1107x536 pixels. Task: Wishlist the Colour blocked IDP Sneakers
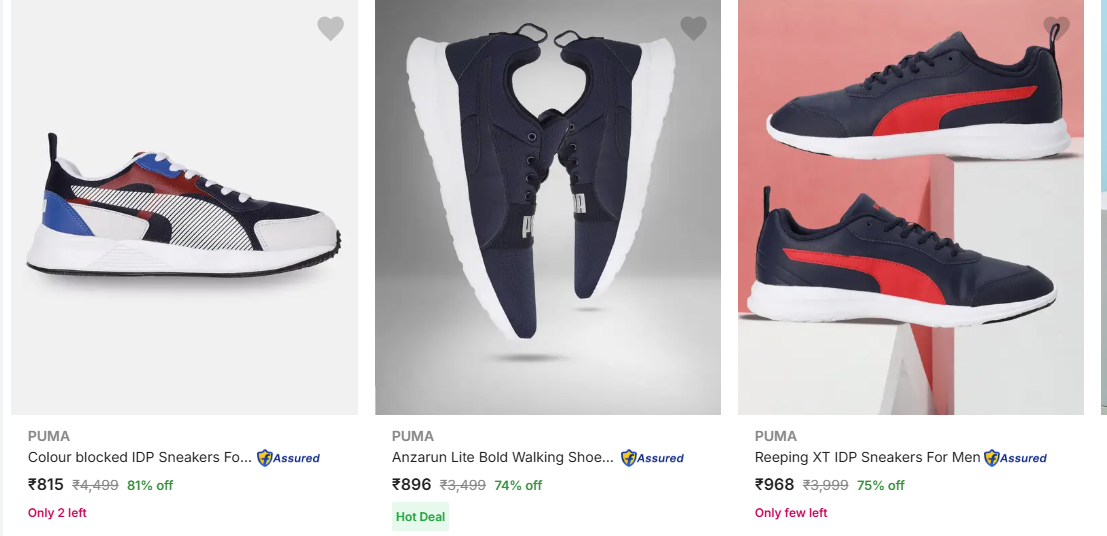pos(330,29)
